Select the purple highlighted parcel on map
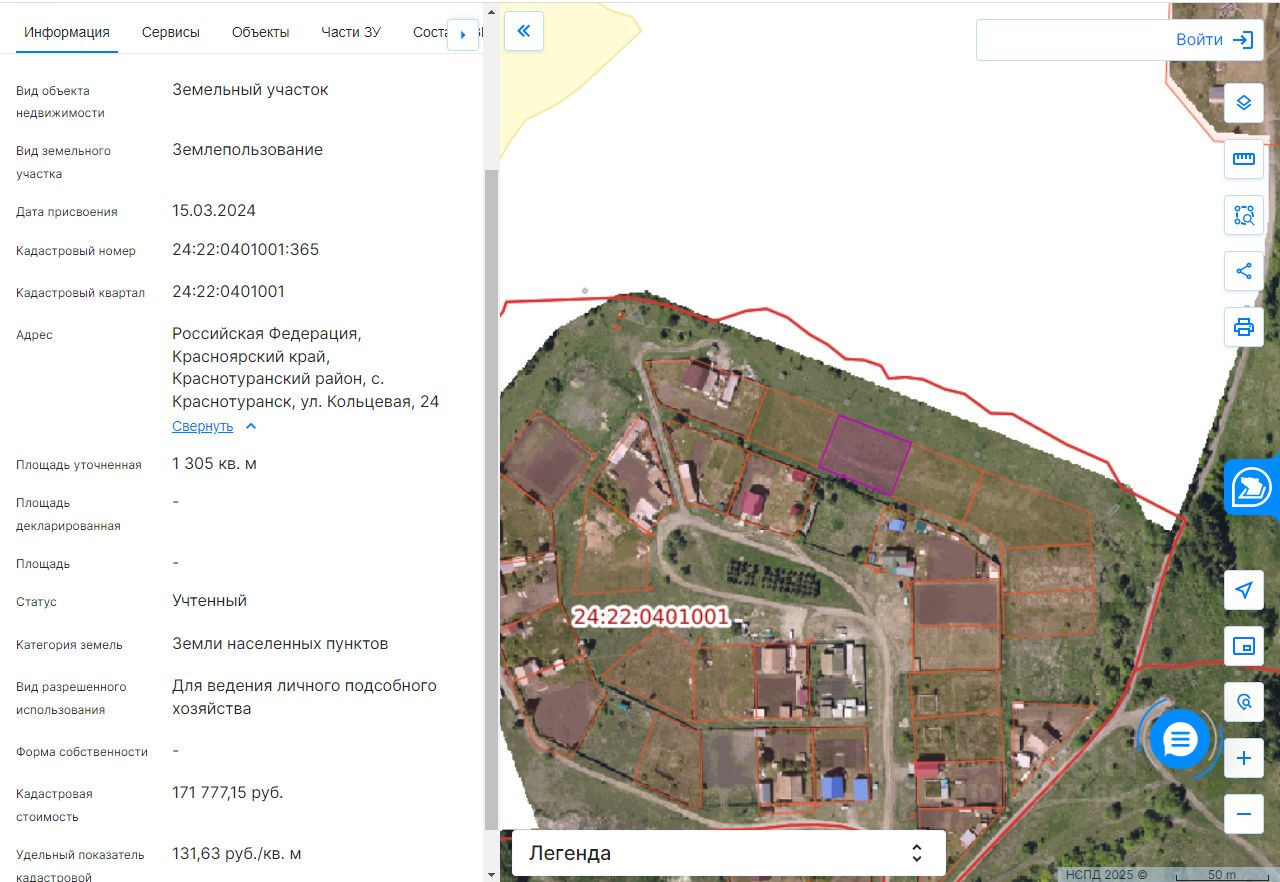 [865, 455]
